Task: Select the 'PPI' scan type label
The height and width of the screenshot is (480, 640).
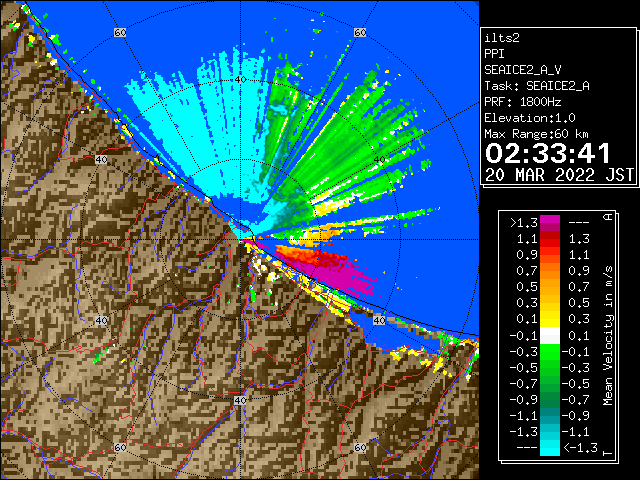Action: tap(494, 54)
